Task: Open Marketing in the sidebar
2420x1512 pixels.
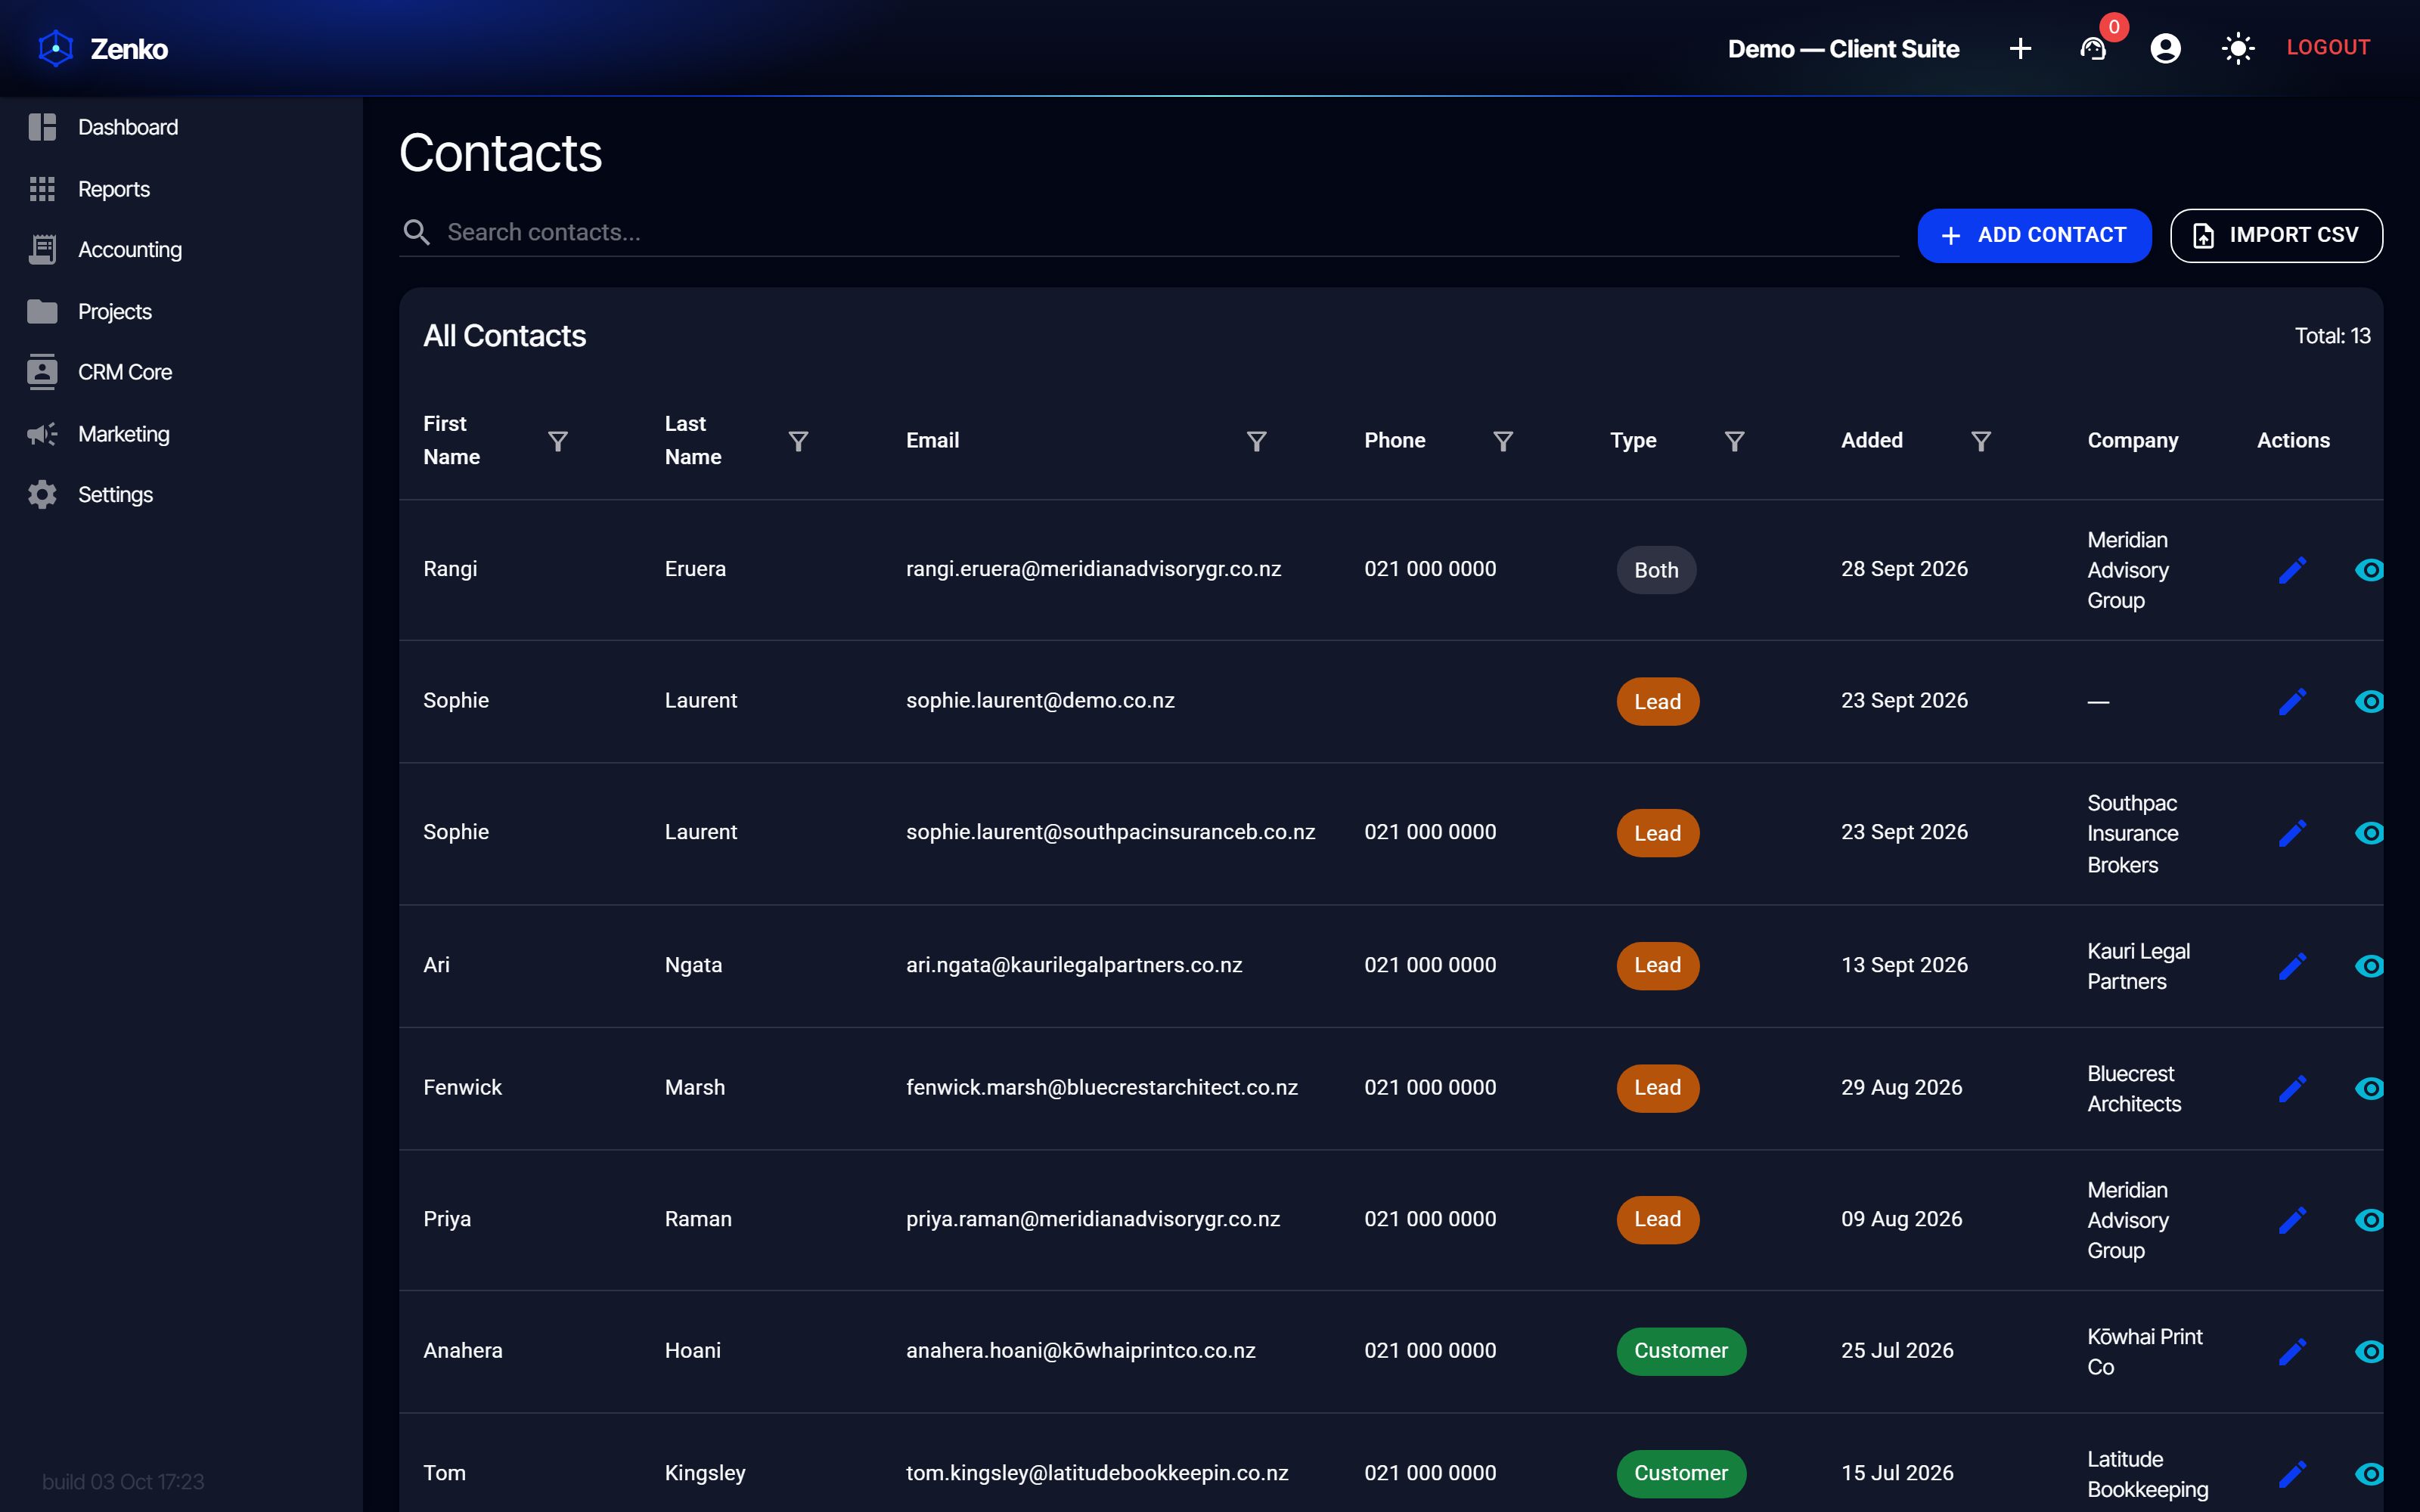Action: (x=181, y=434)
